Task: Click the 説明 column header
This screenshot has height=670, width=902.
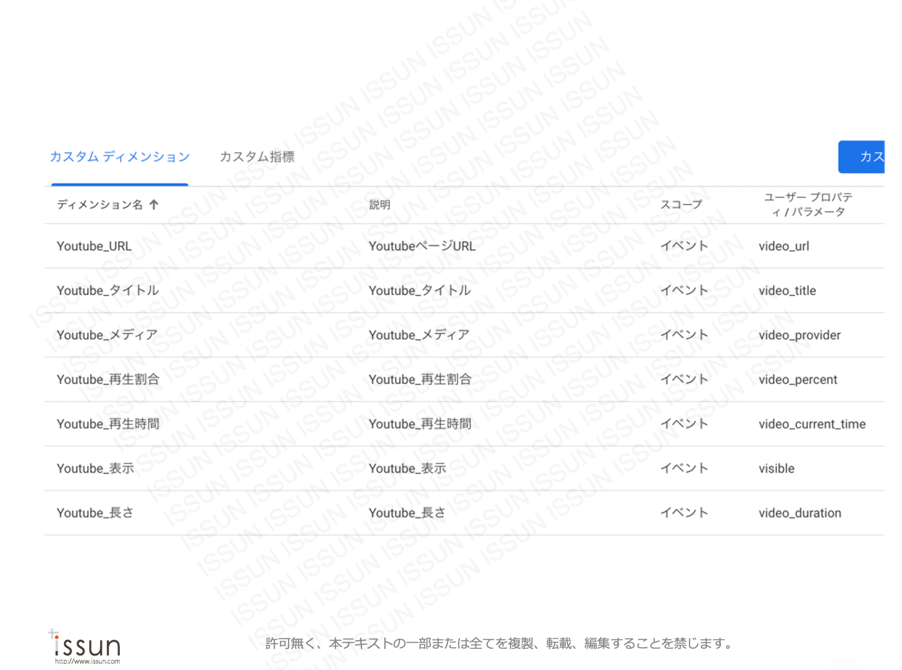Action: pos(379,205)
